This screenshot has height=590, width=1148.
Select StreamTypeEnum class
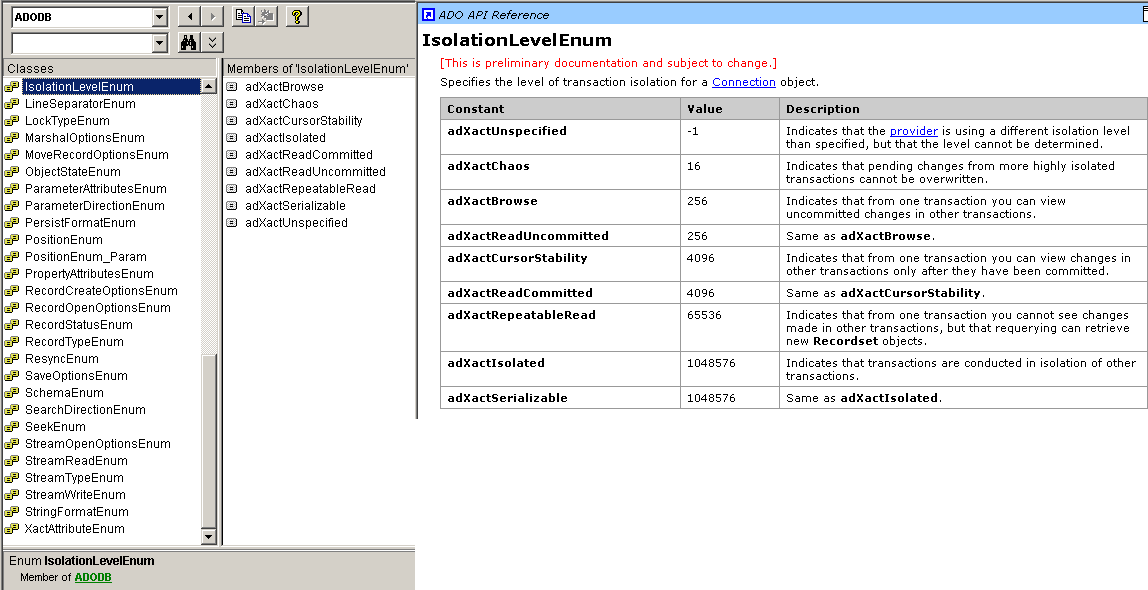tap(74, 478)
